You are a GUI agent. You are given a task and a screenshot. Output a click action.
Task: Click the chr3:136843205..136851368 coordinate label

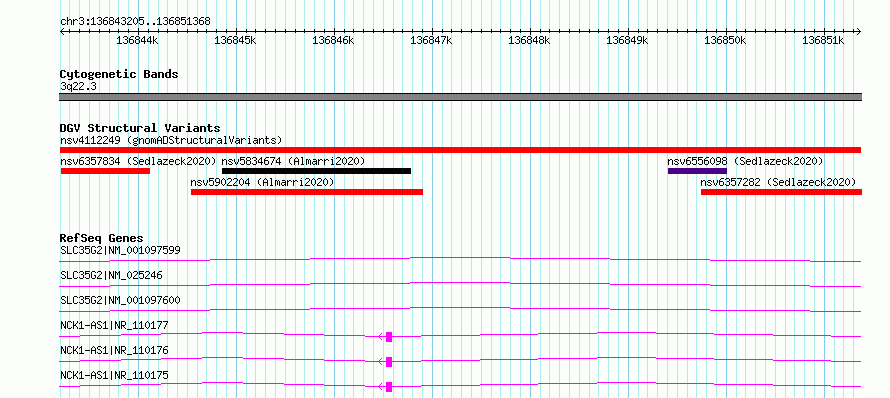click(x=135, y=22)
